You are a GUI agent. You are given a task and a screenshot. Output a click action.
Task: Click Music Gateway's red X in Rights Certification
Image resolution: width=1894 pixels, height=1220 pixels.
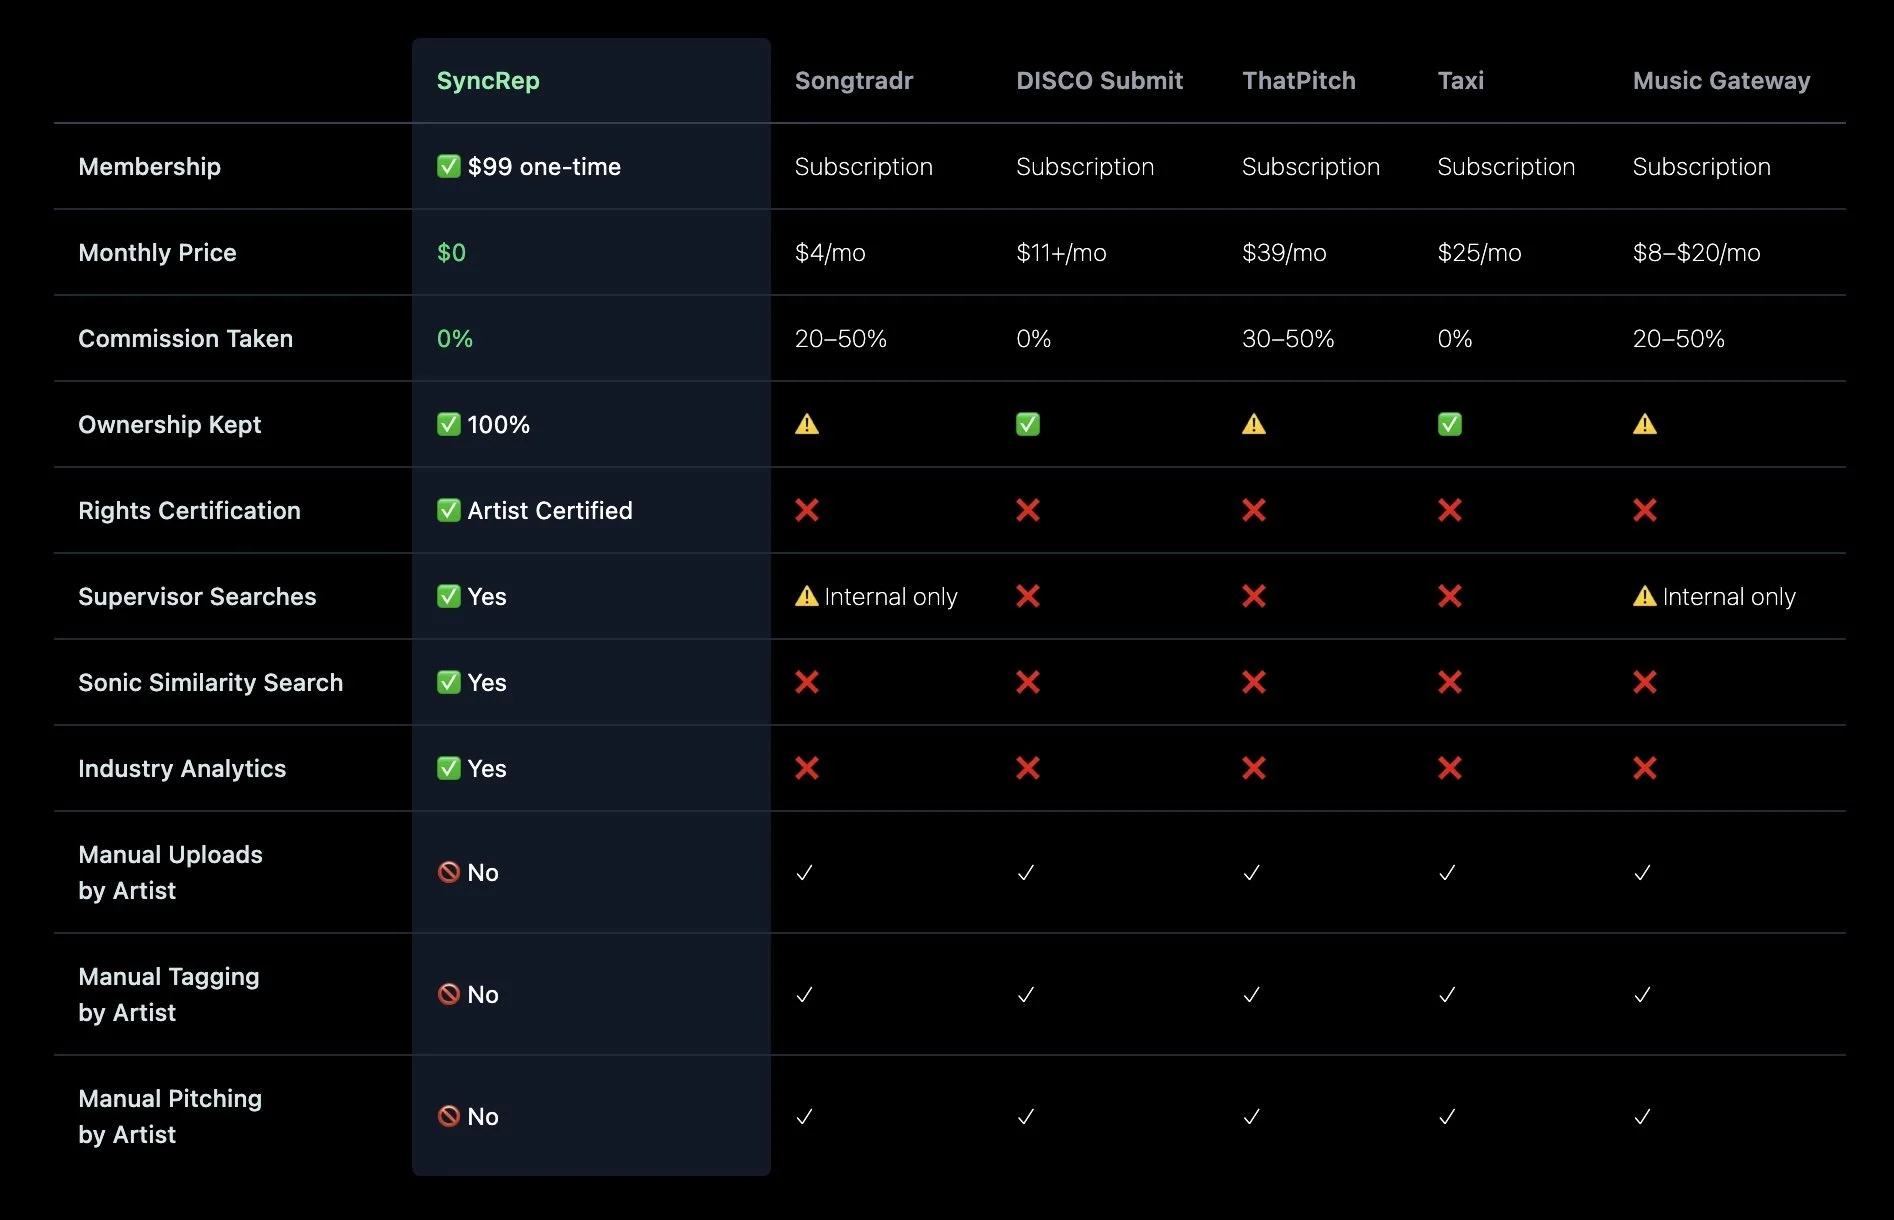click(1645, 510)
